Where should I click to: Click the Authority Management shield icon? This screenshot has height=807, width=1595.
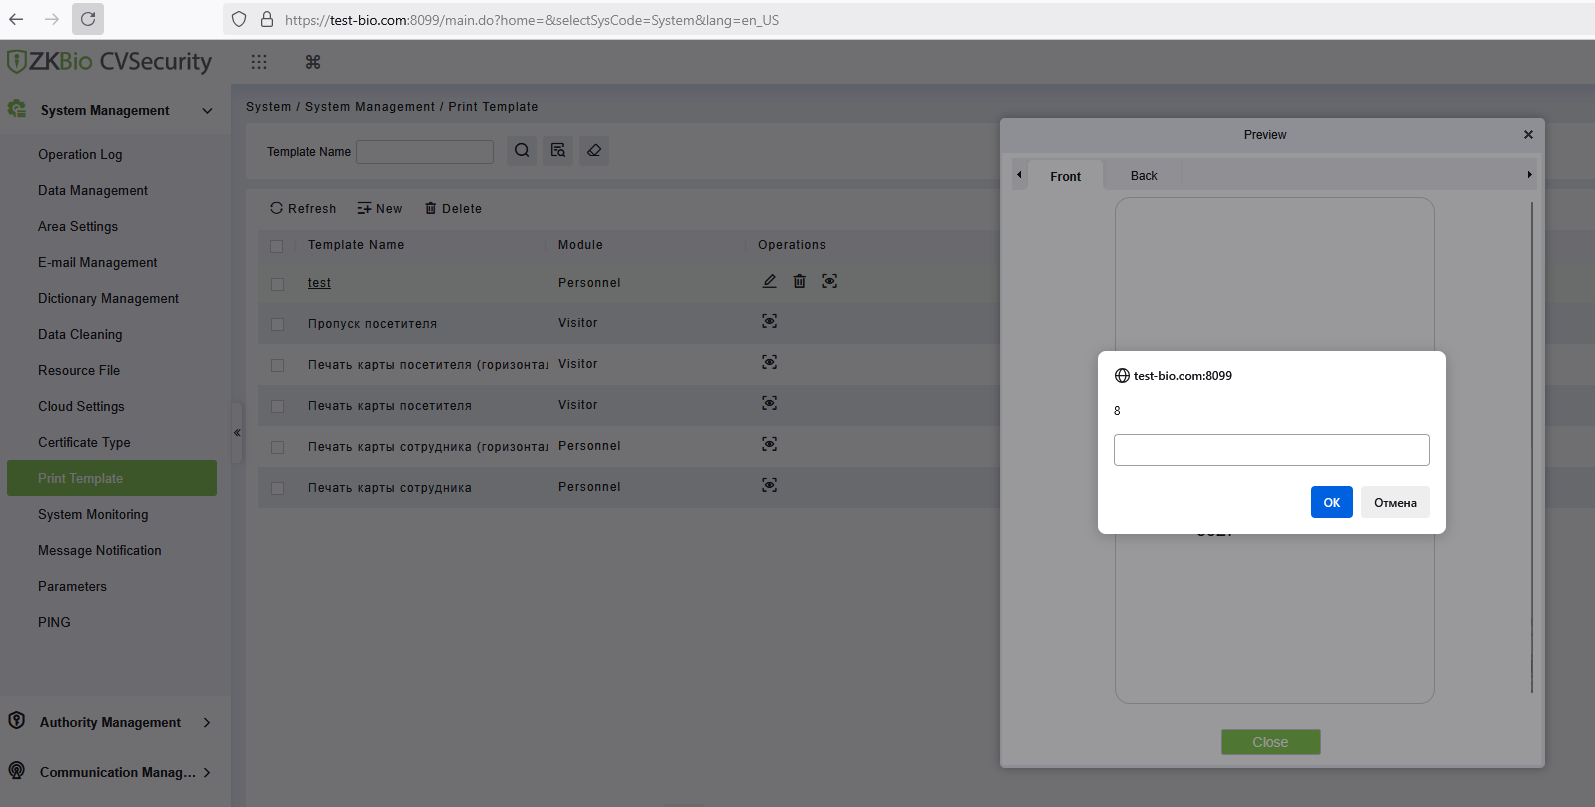(x=16, y=721)
